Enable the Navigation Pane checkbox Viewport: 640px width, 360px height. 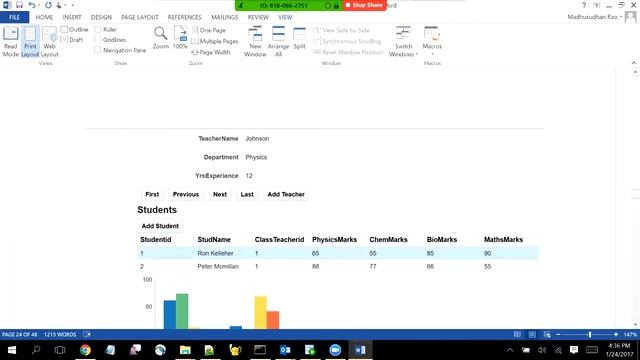(120, 50)
